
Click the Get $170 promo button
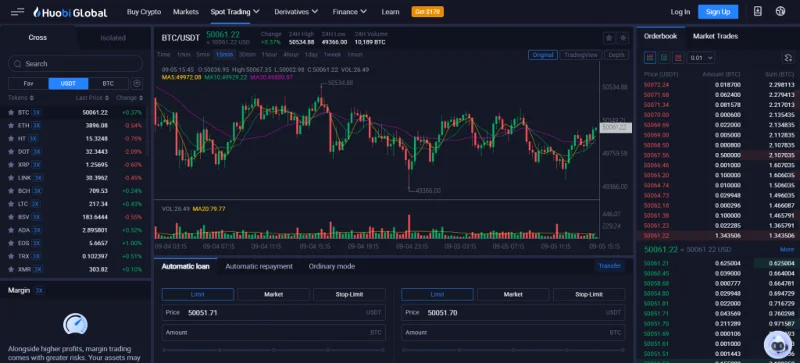(428, 12)
